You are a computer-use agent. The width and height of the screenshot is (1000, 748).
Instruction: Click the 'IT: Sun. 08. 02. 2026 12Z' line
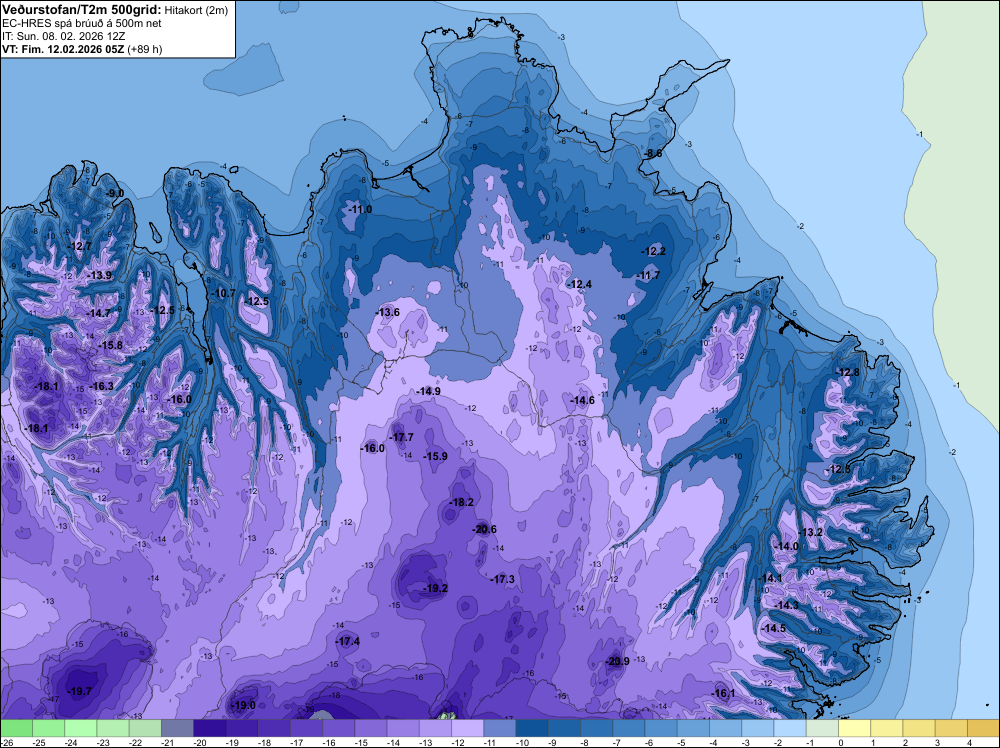64,36
